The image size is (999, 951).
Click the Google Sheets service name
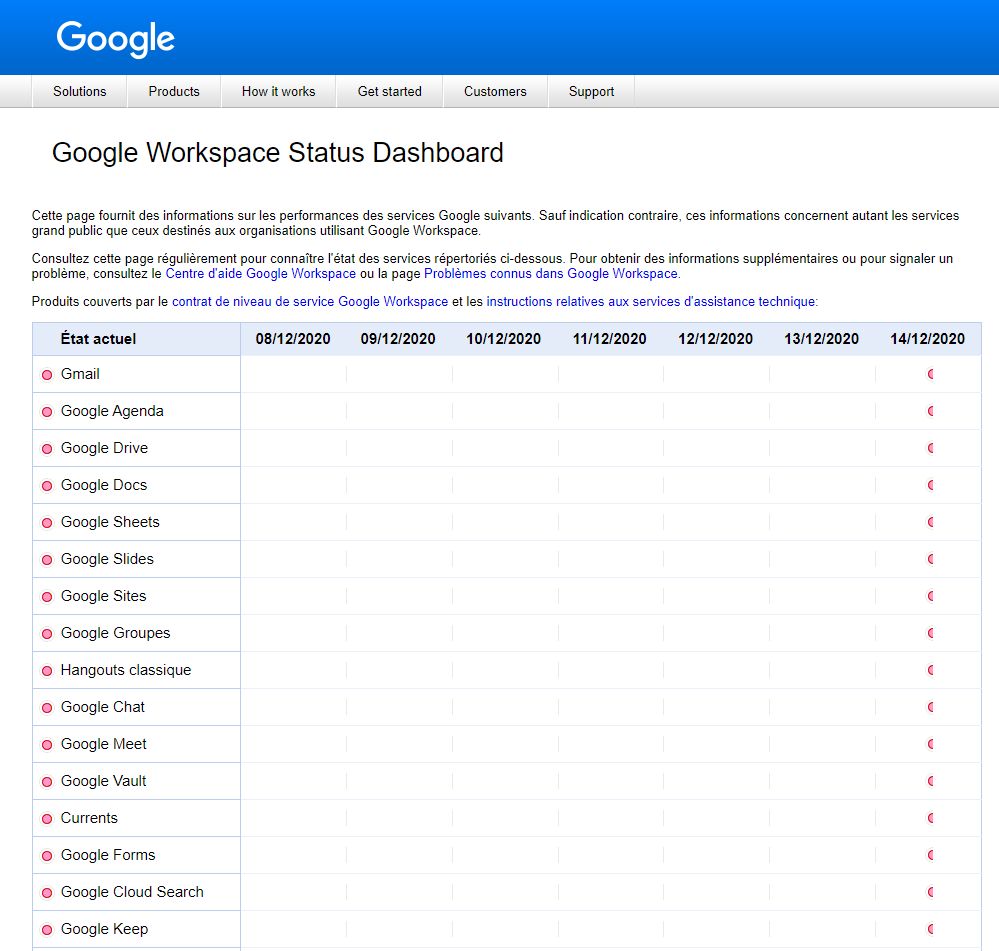tap(110, 522)
